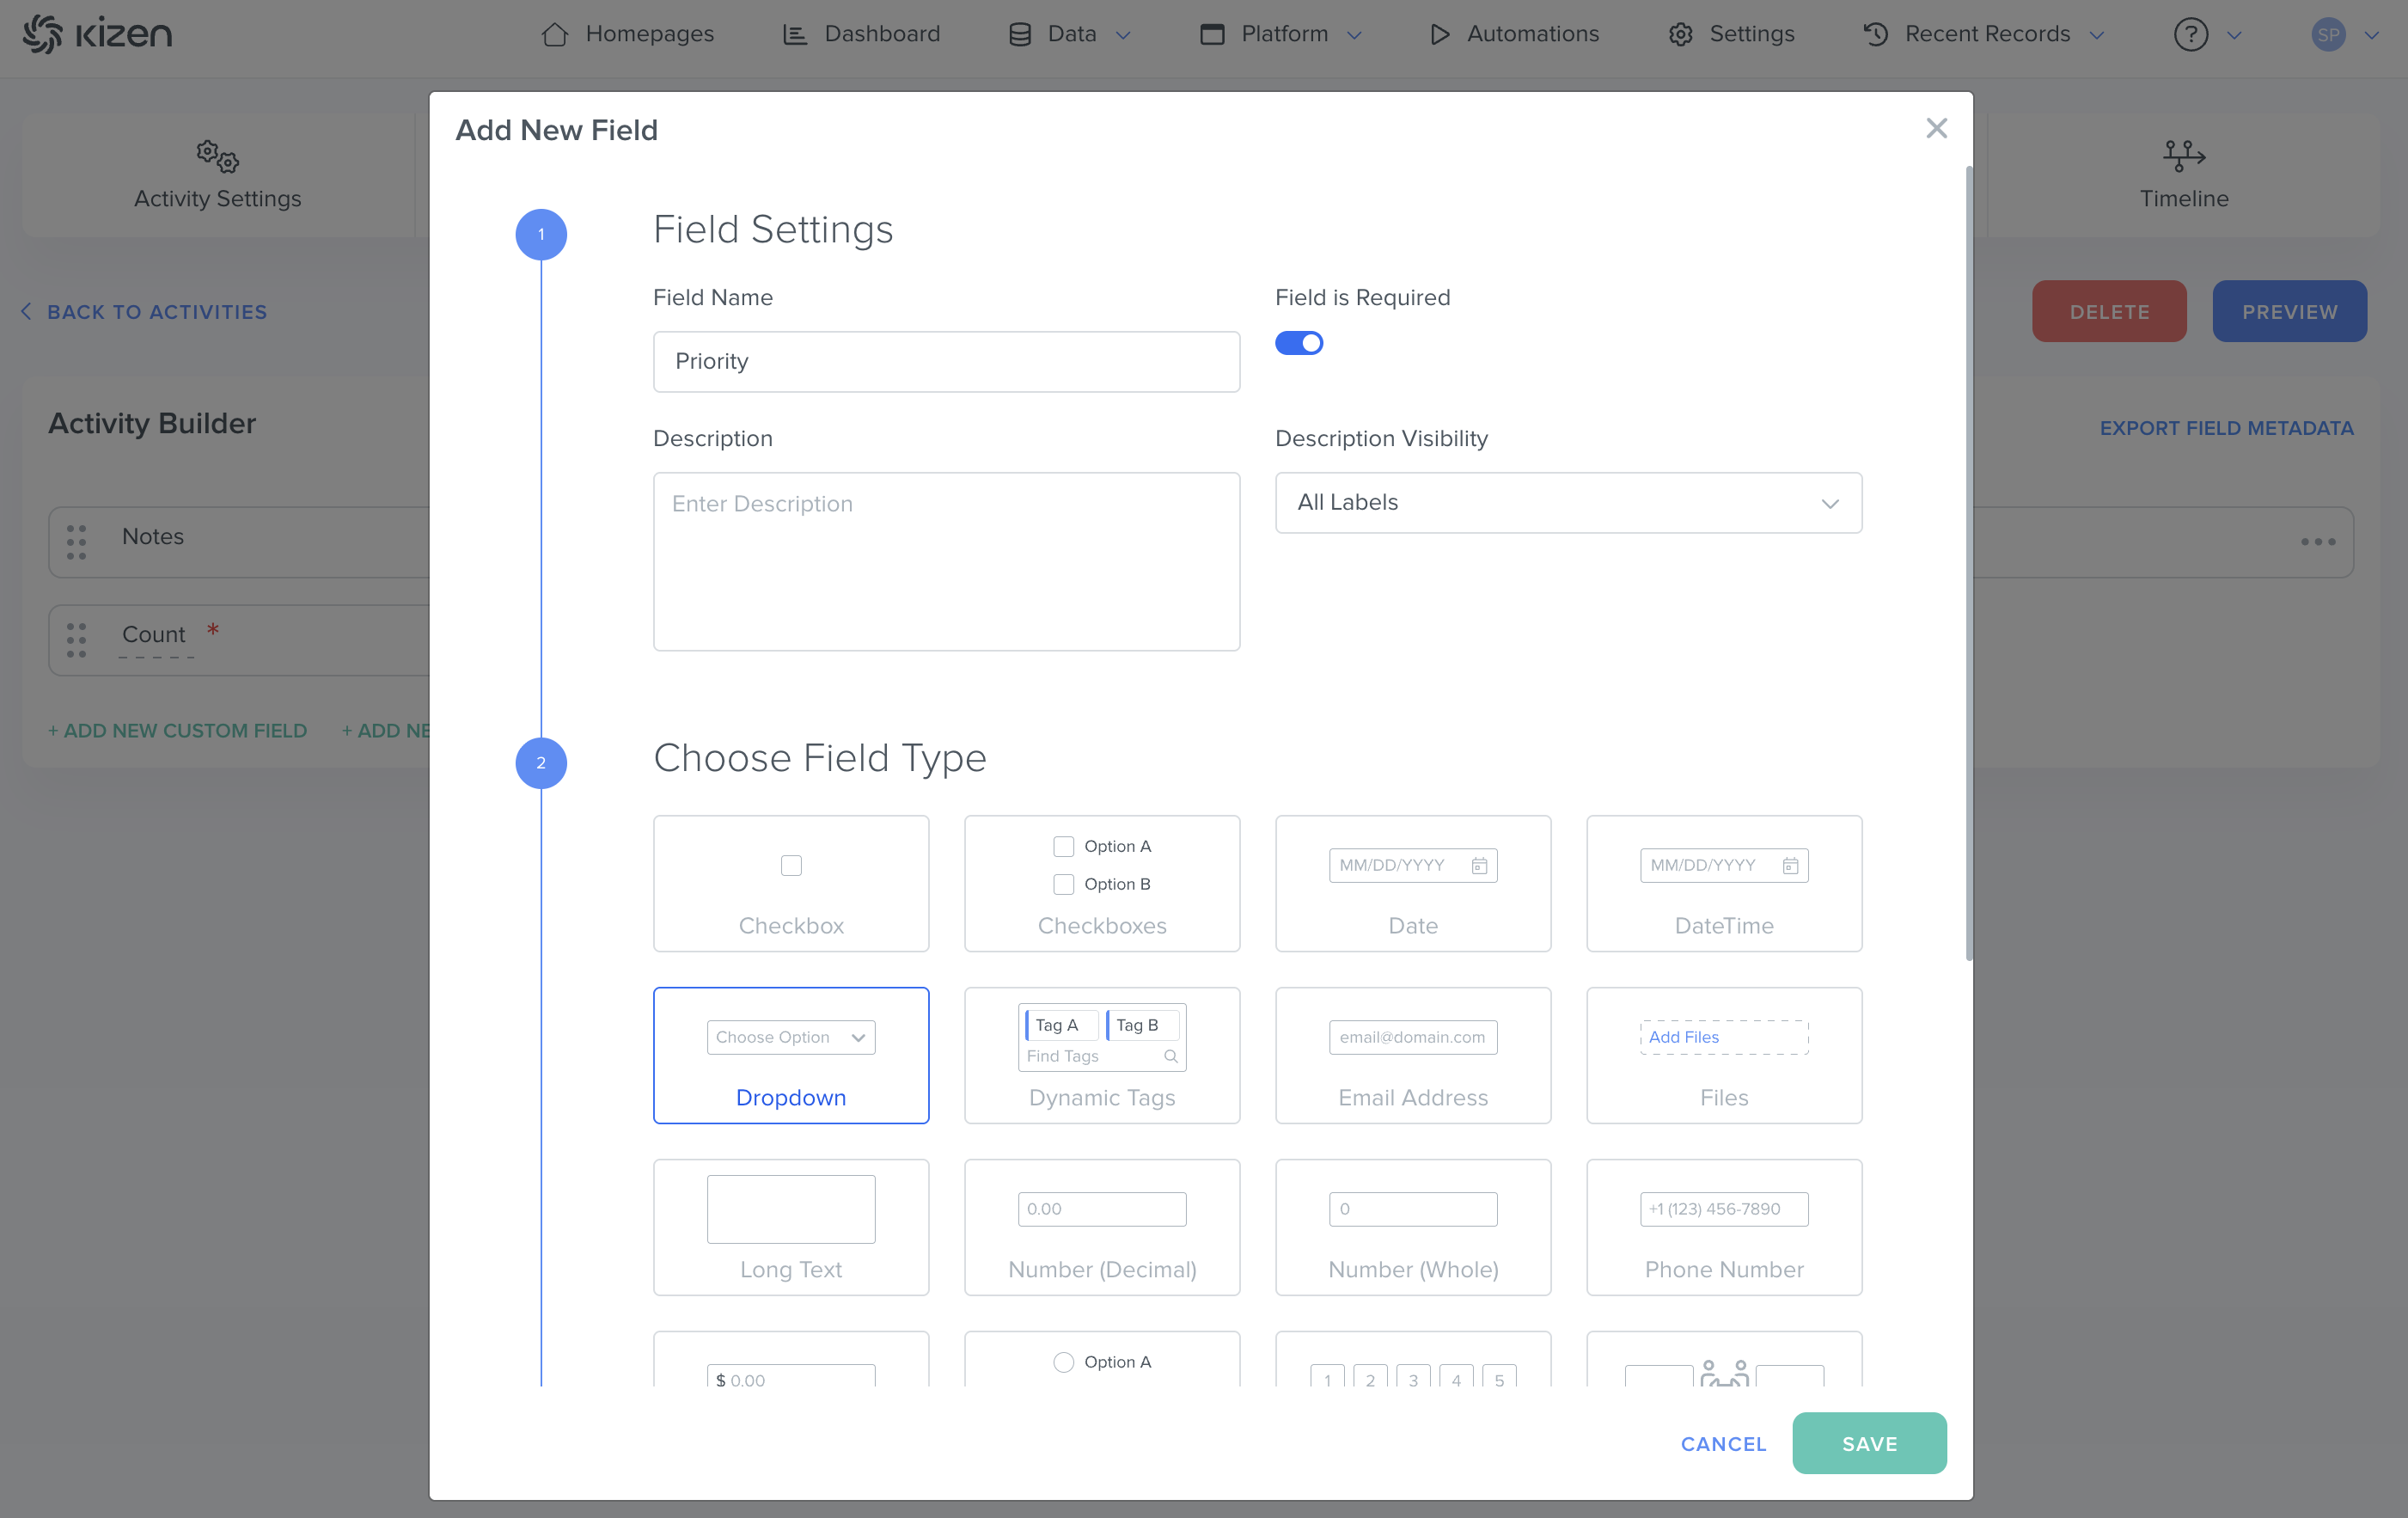The width and height of the screenshot is (2408, 1518).
Task: Toggle the Field is Required switch
Action: (1298, 343)
